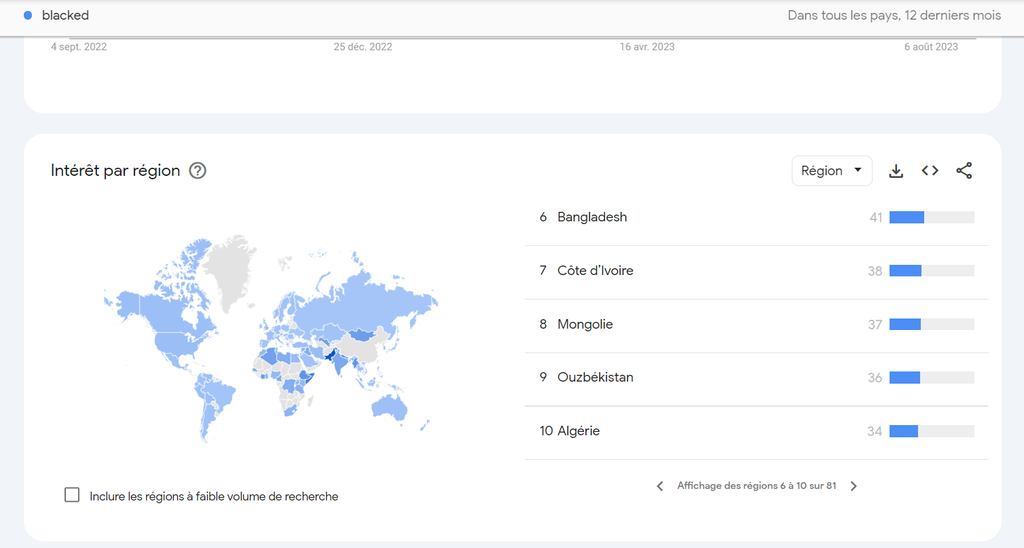Screen dimensions: 1024x548
Task: Click the search term blacked
Action: point(65,16)
